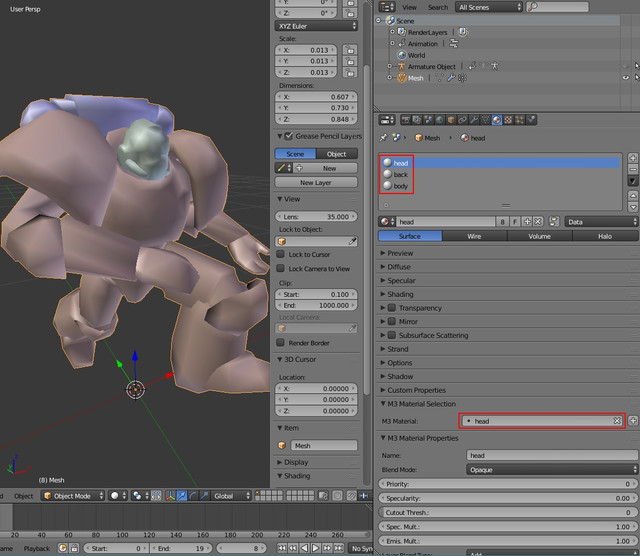Expand Armature Object in outliner

pyautogui.click(x=389, y=66)
